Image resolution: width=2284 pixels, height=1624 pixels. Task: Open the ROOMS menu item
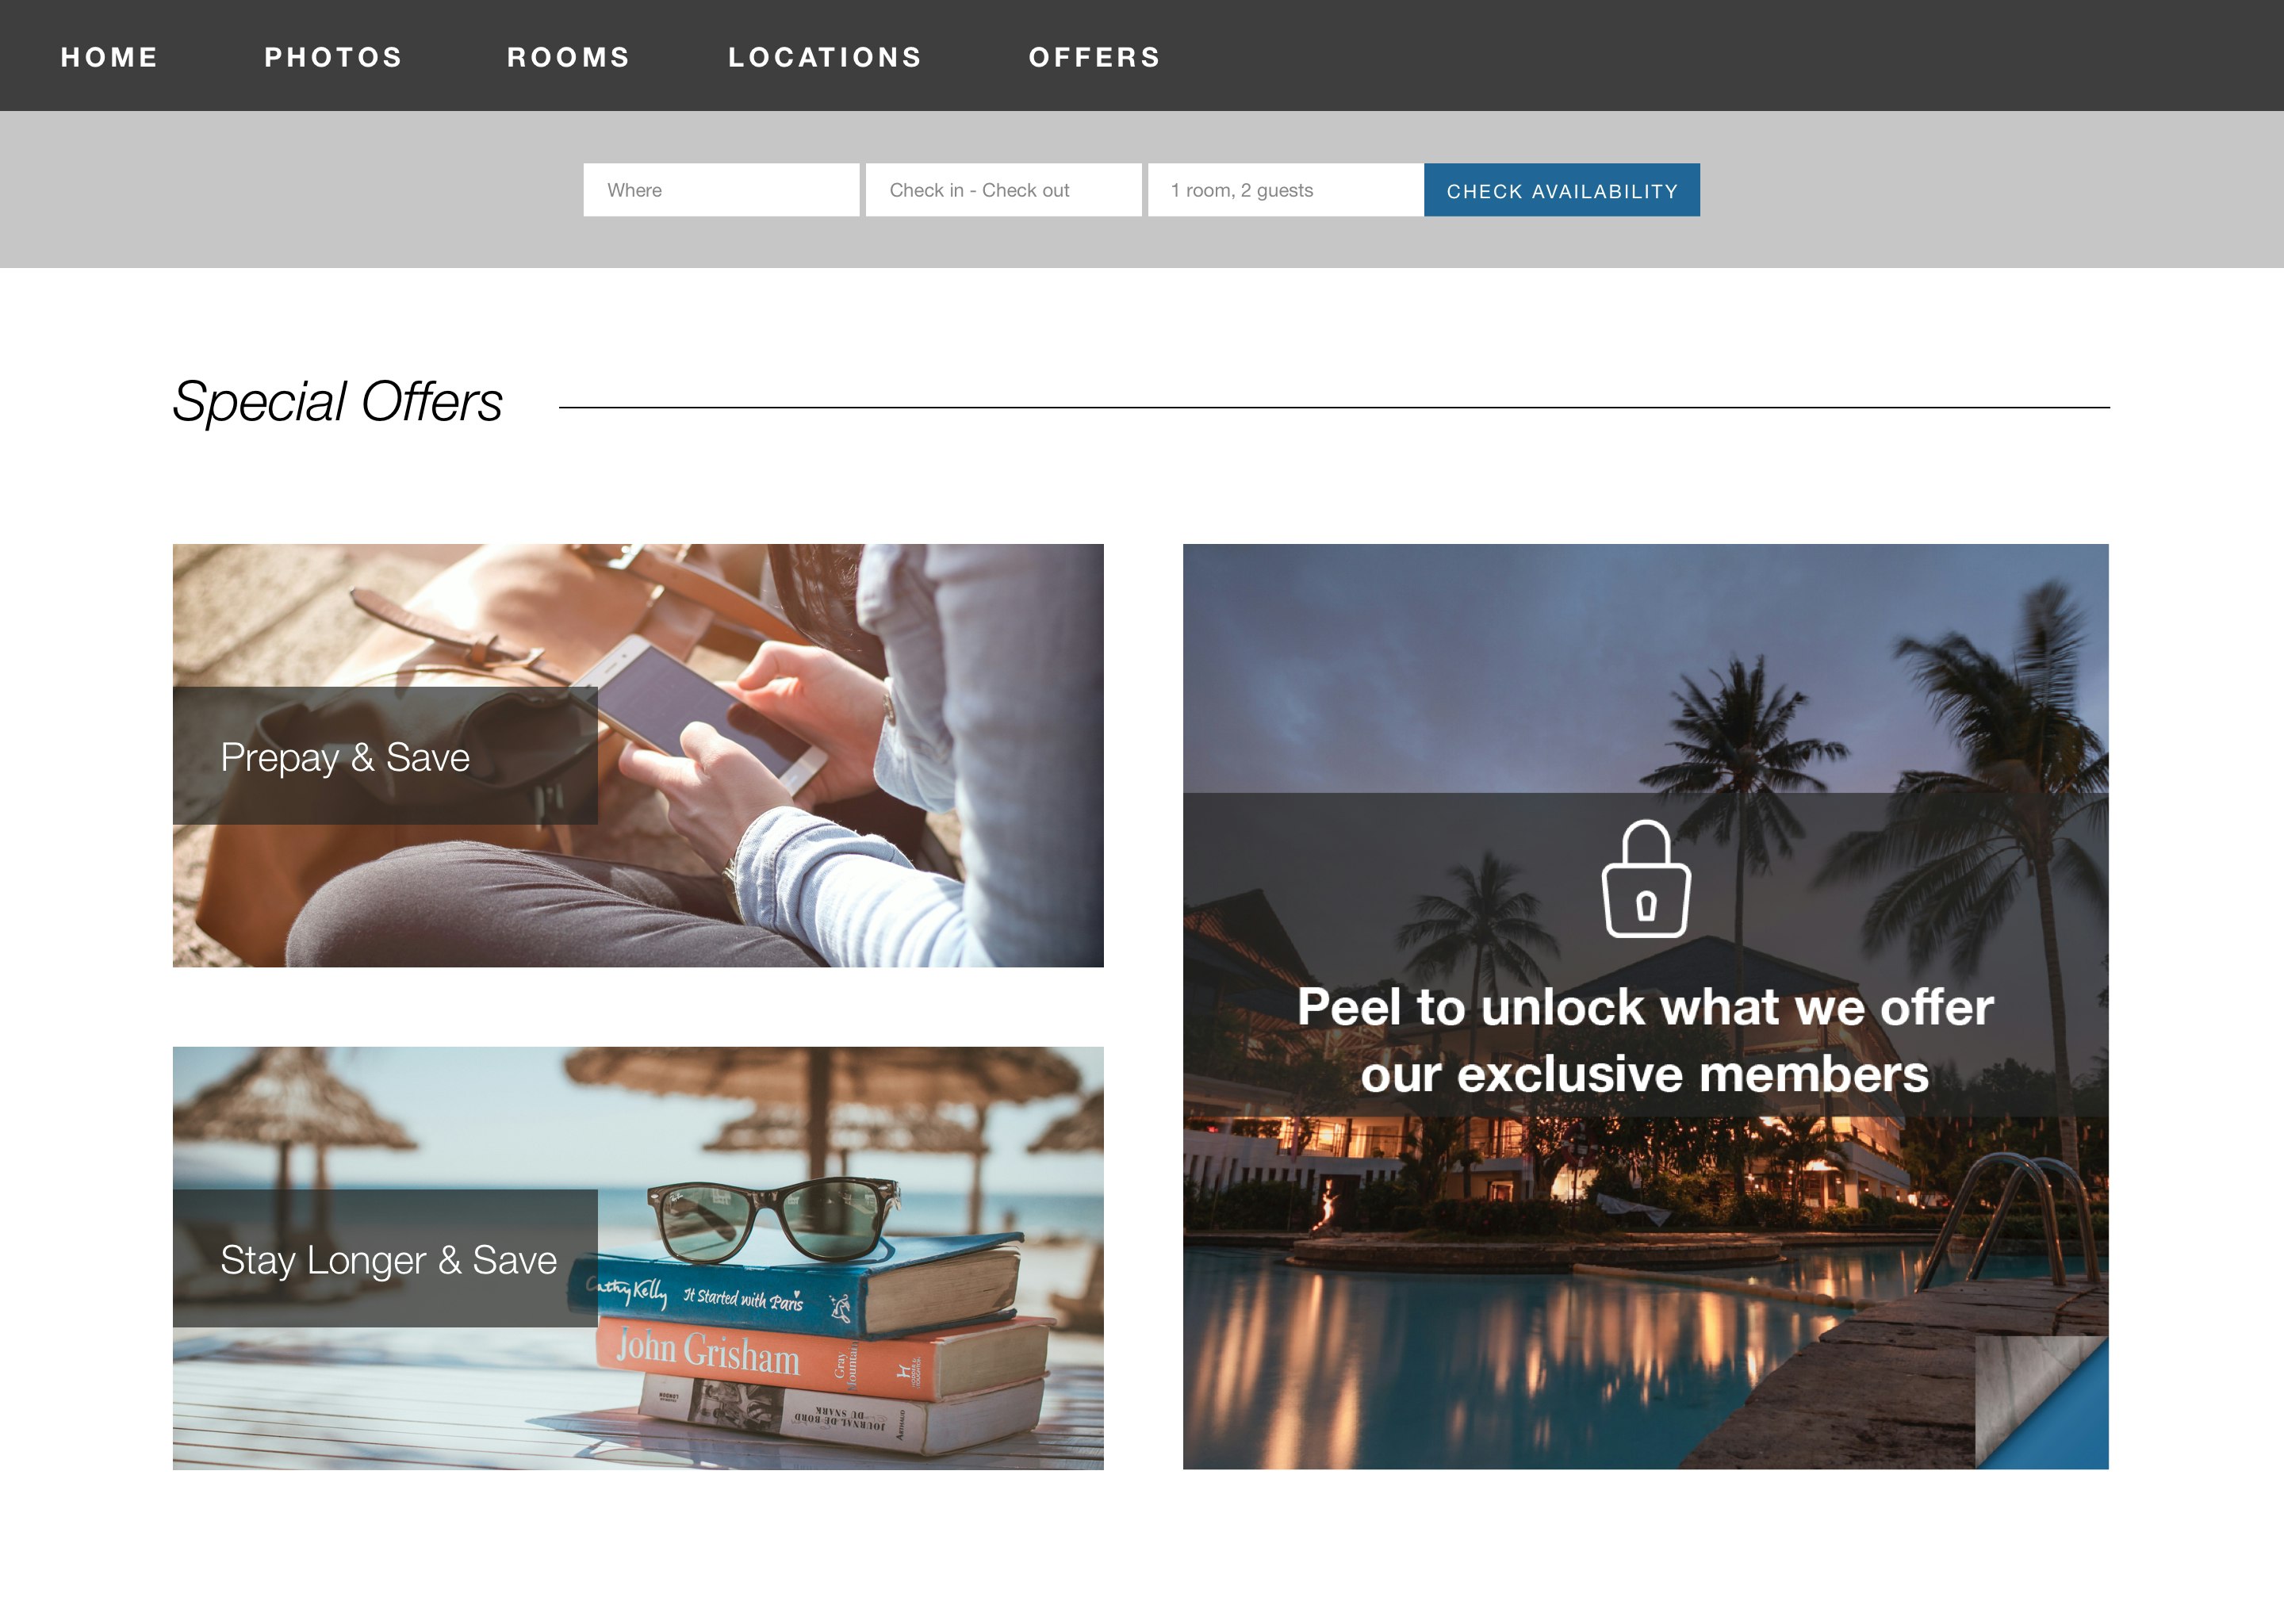(x=569, y=57)
